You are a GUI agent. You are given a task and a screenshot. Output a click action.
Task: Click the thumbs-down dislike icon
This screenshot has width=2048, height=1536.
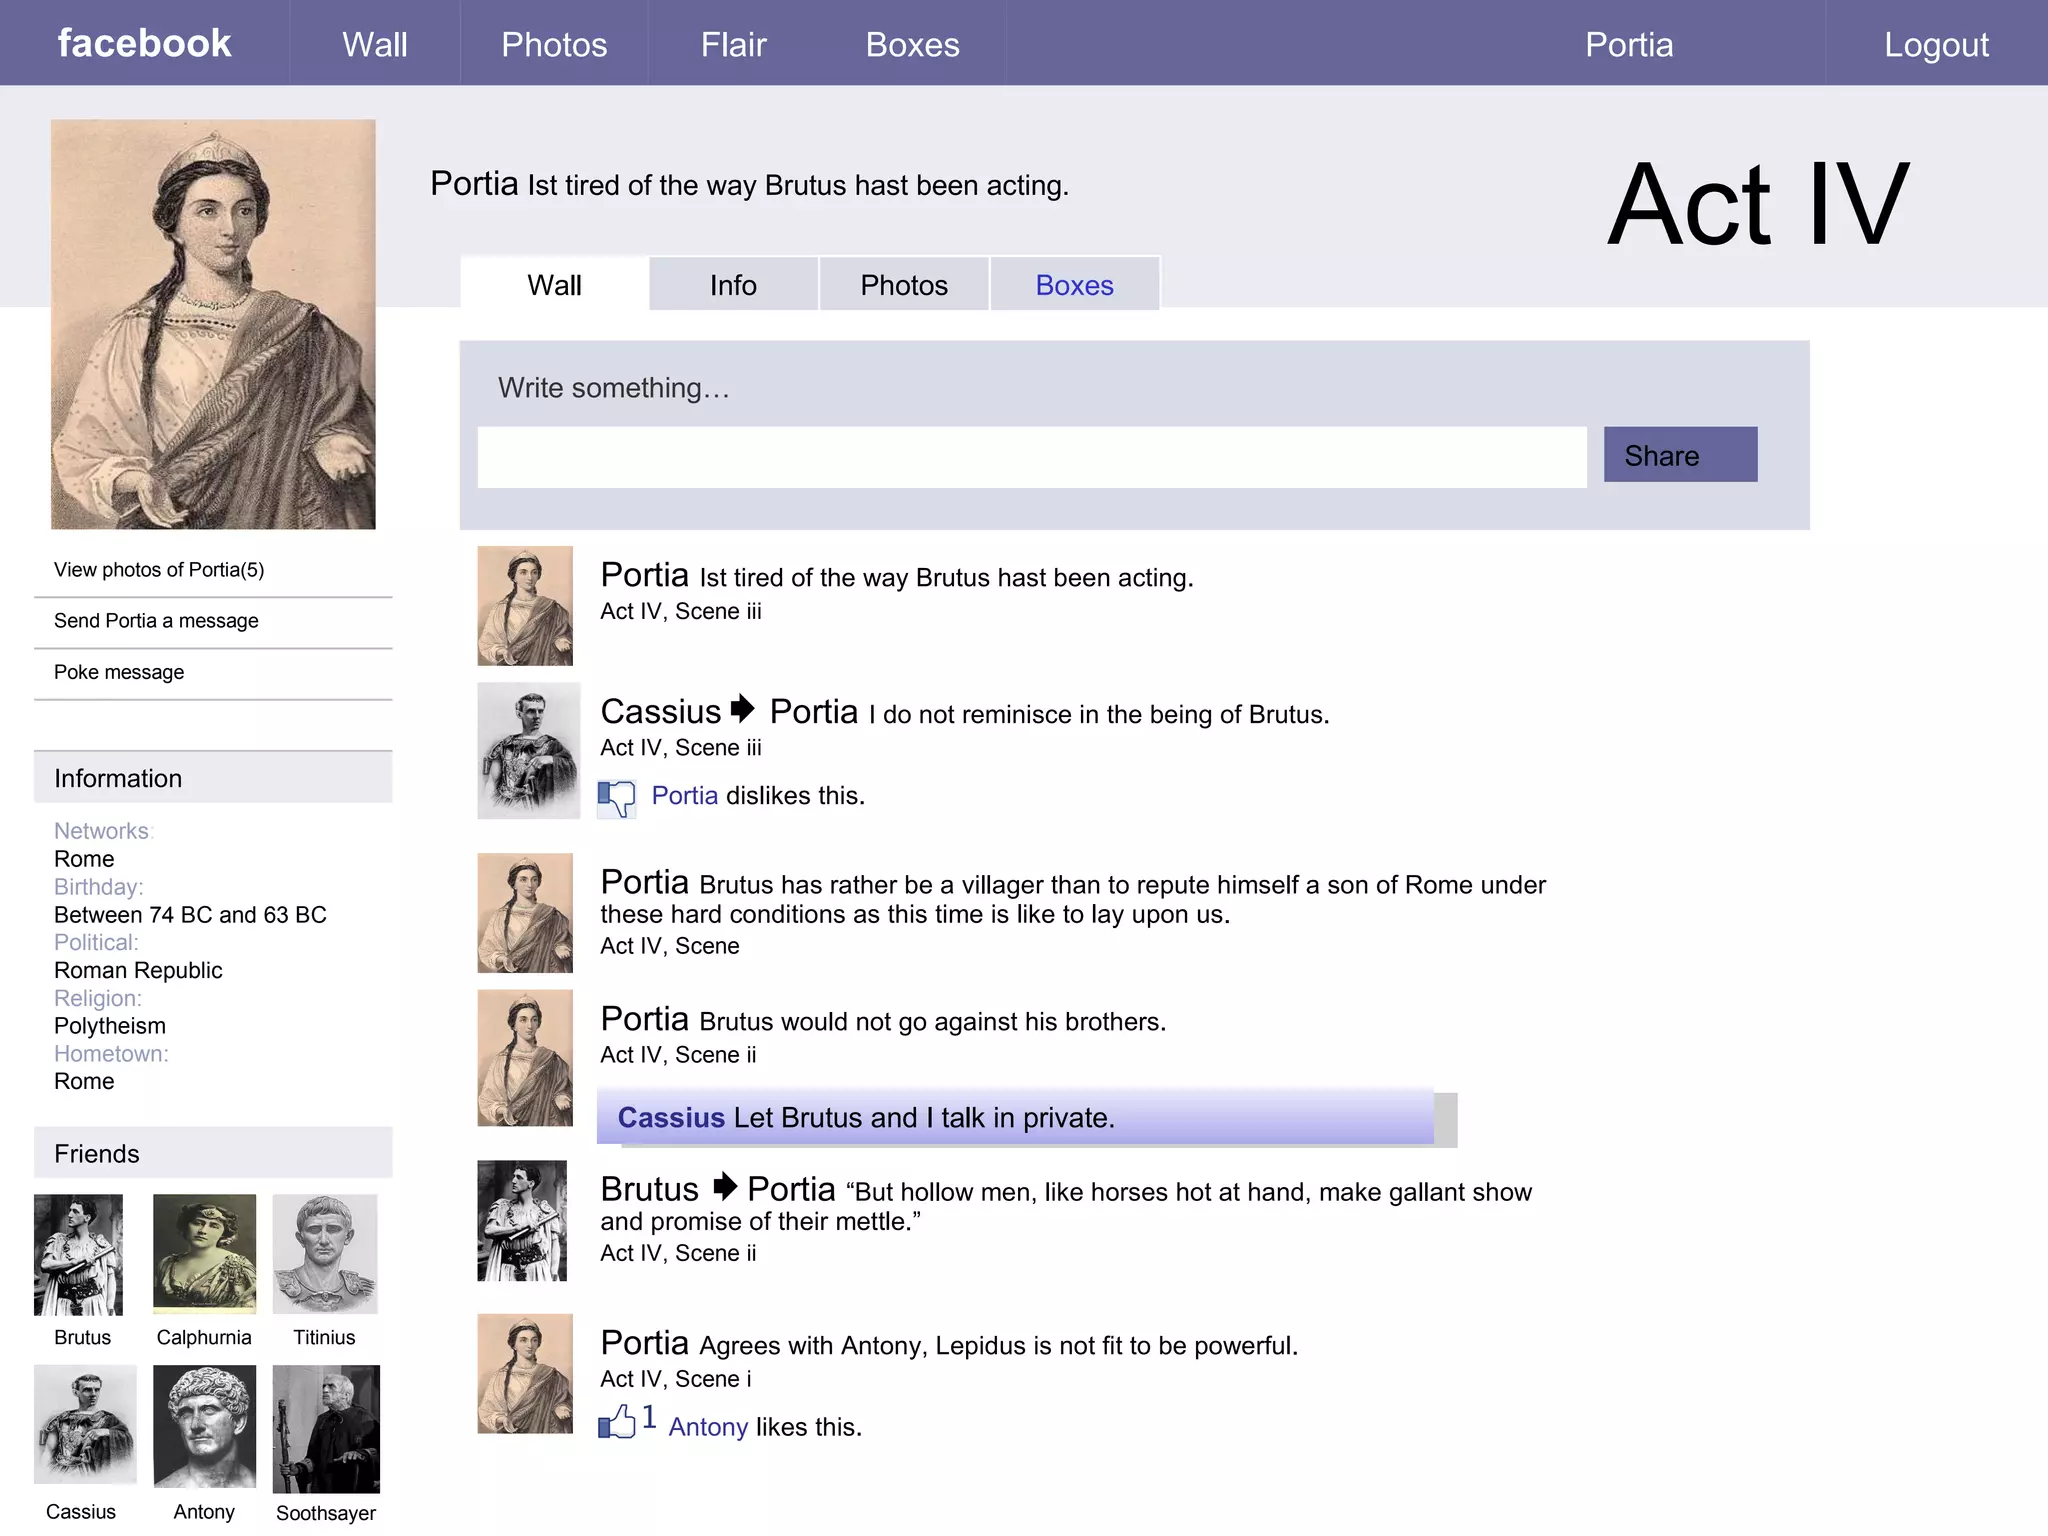tap(616, 798)
